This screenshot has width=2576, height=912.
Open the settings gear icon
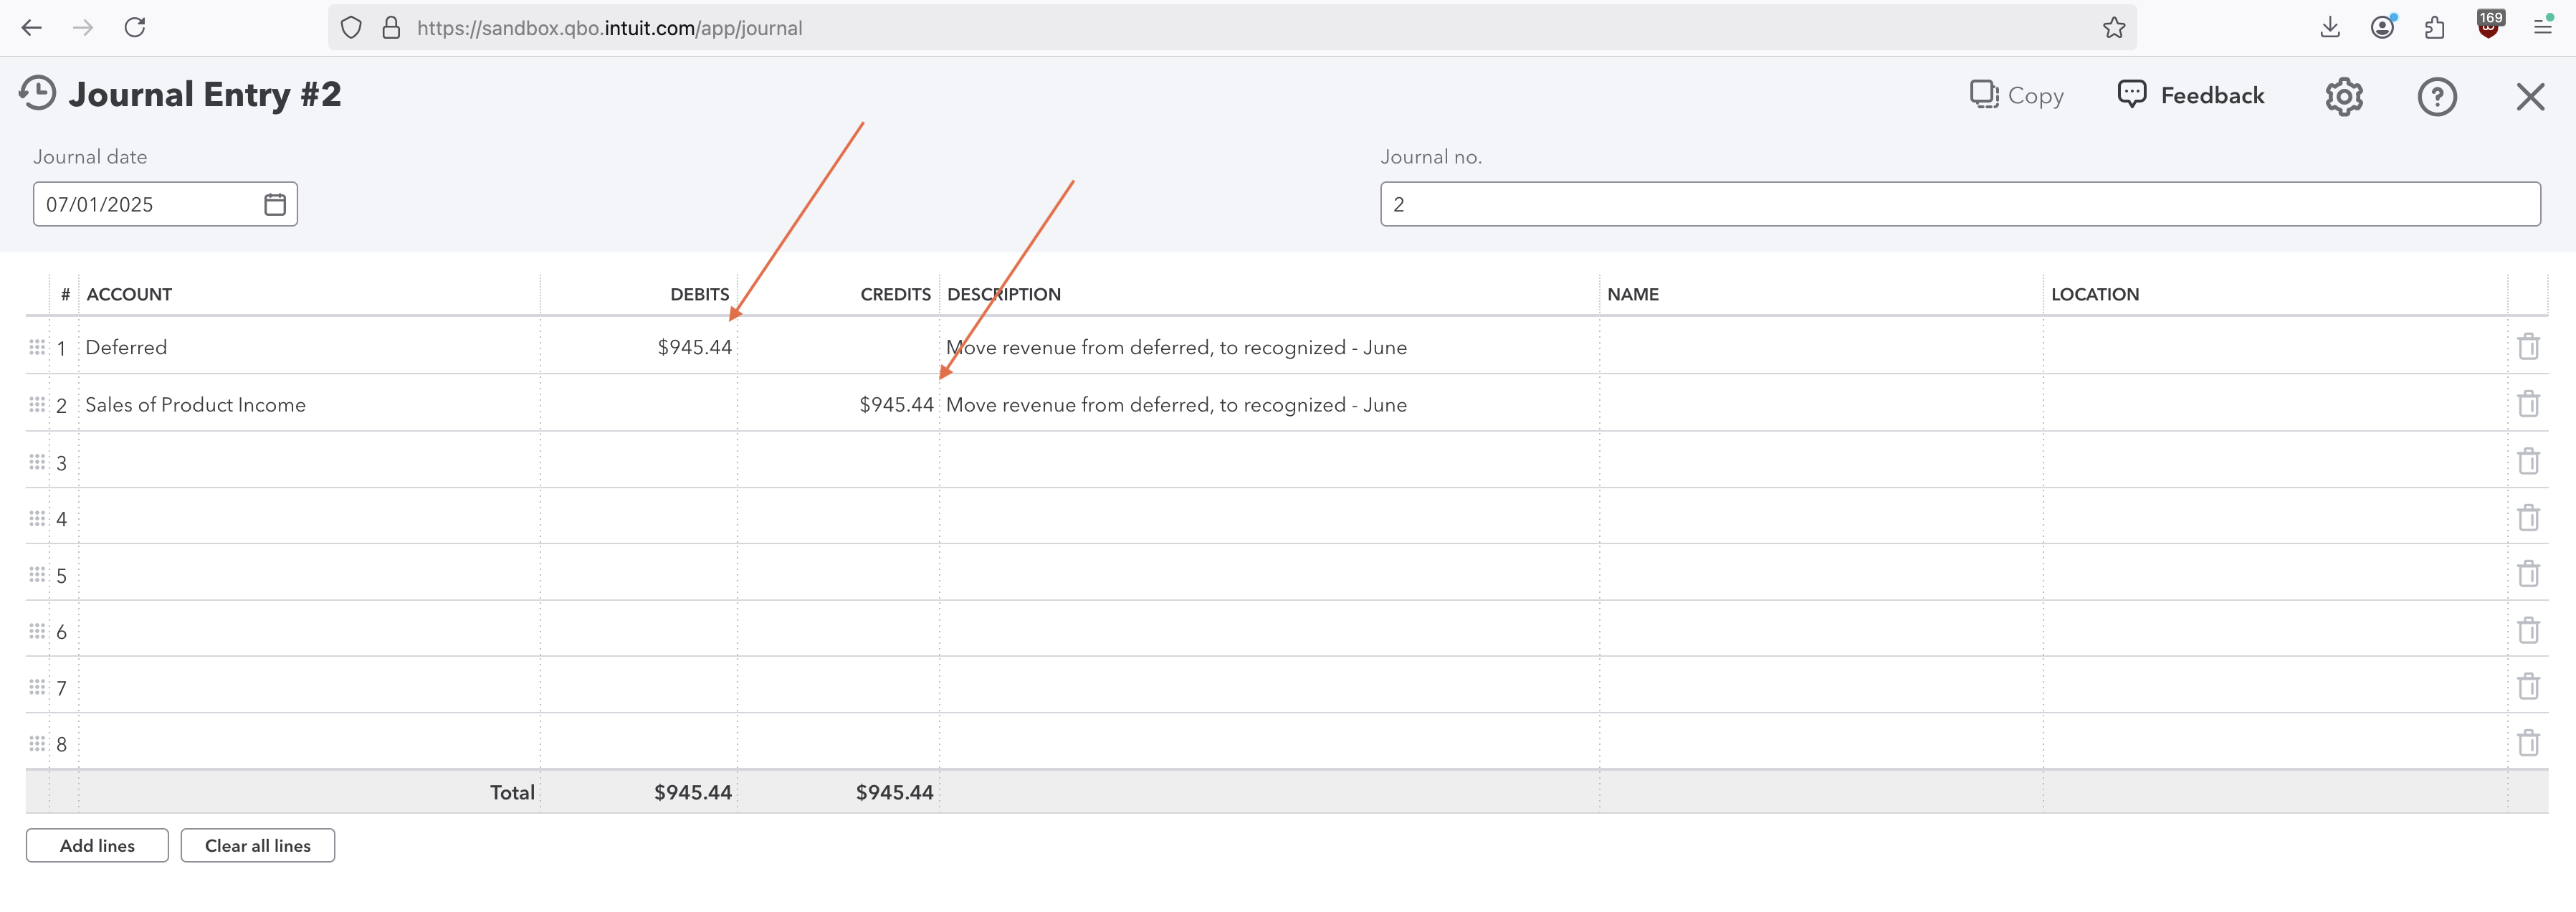[x=2343, y=97]
